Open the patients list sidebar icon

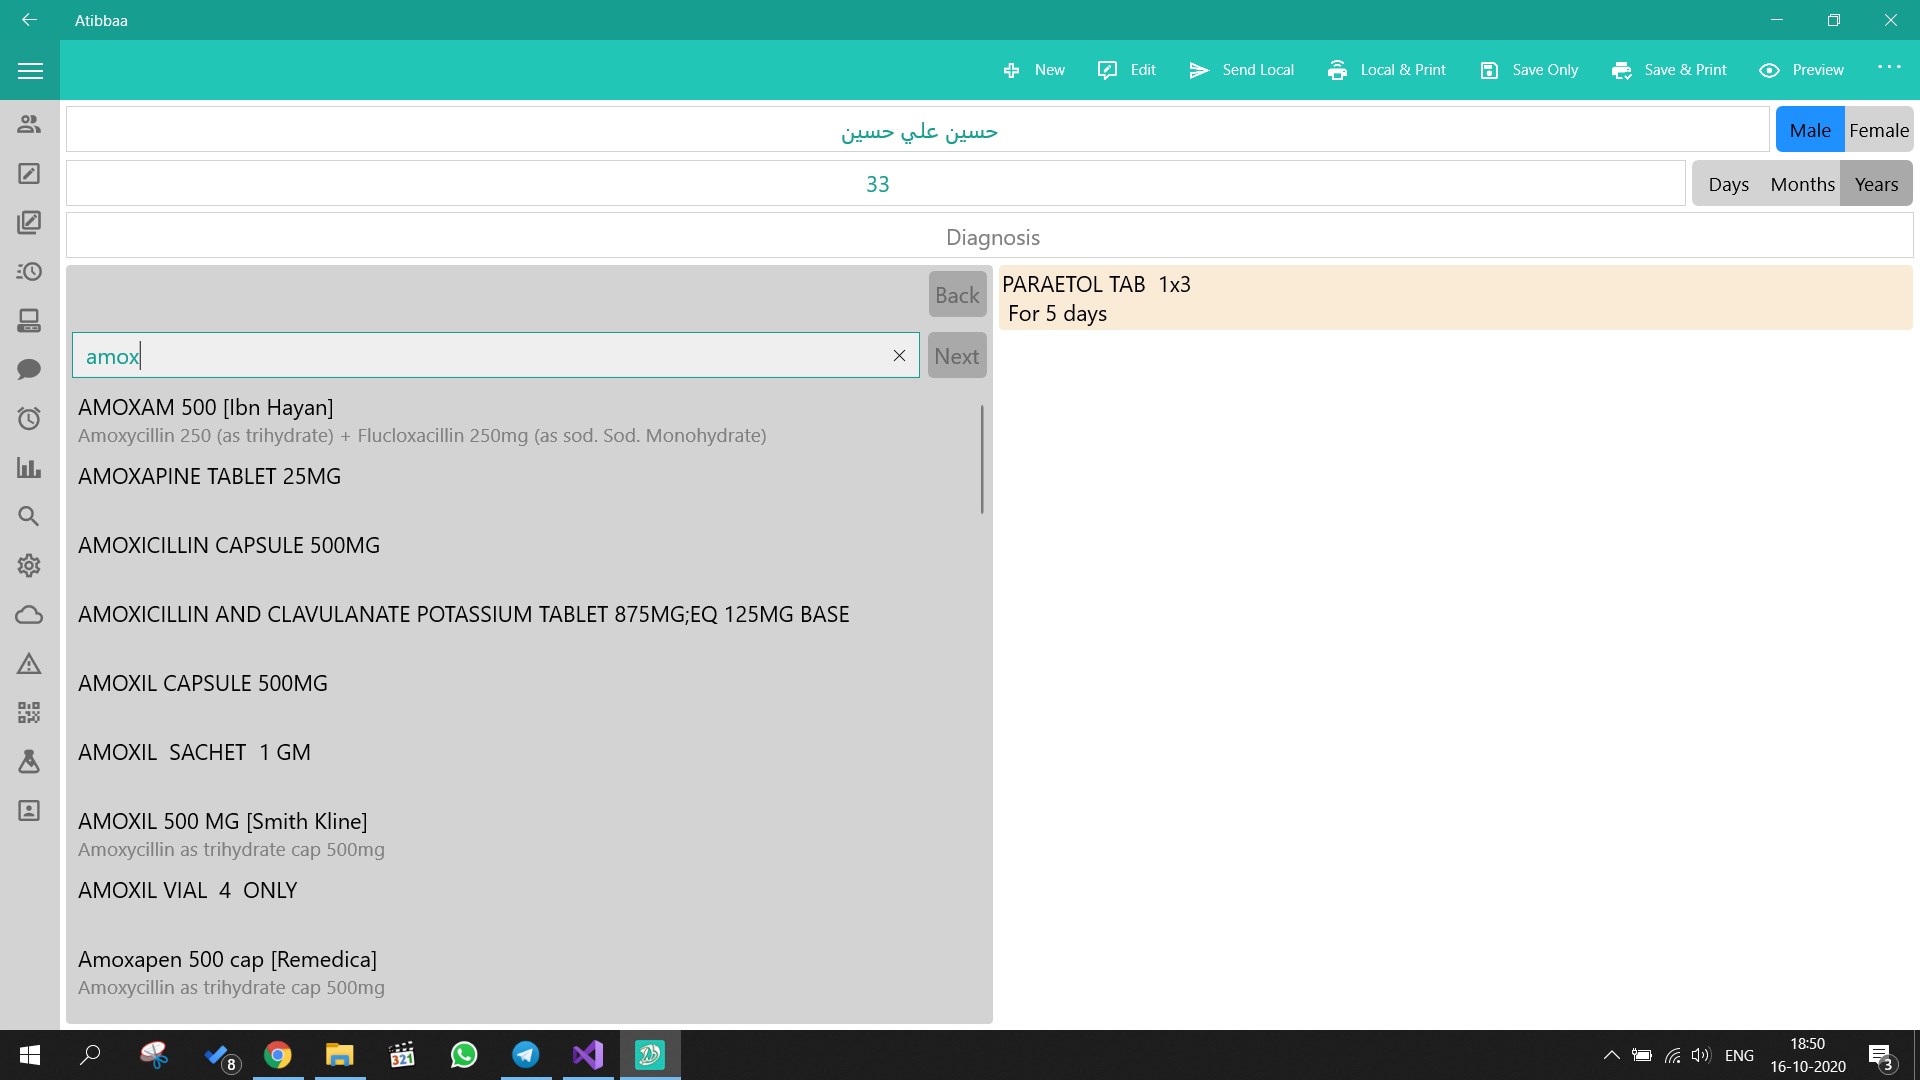(x=29, y=124)
